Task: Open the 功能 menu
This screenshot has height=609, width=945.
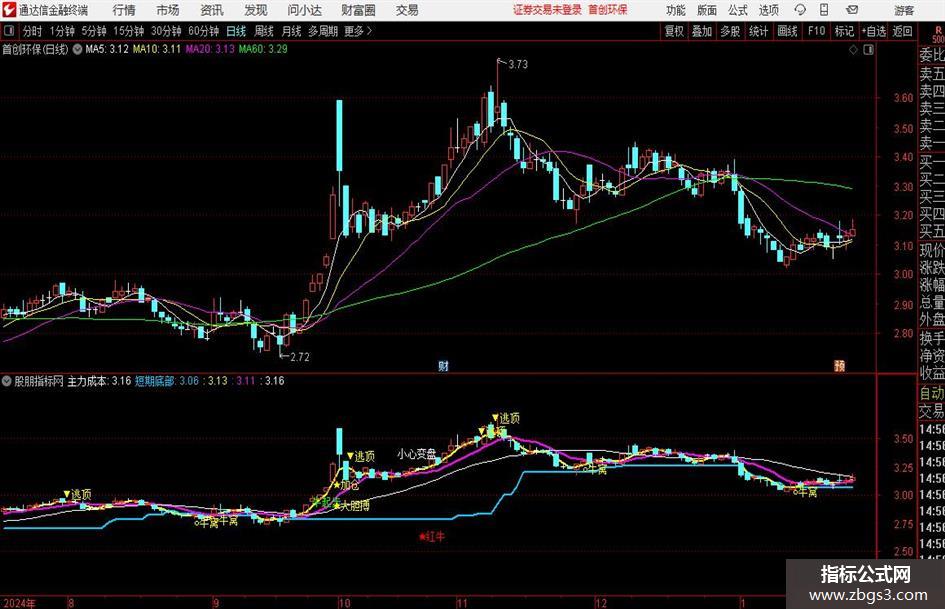Action: tap(676, 10)
